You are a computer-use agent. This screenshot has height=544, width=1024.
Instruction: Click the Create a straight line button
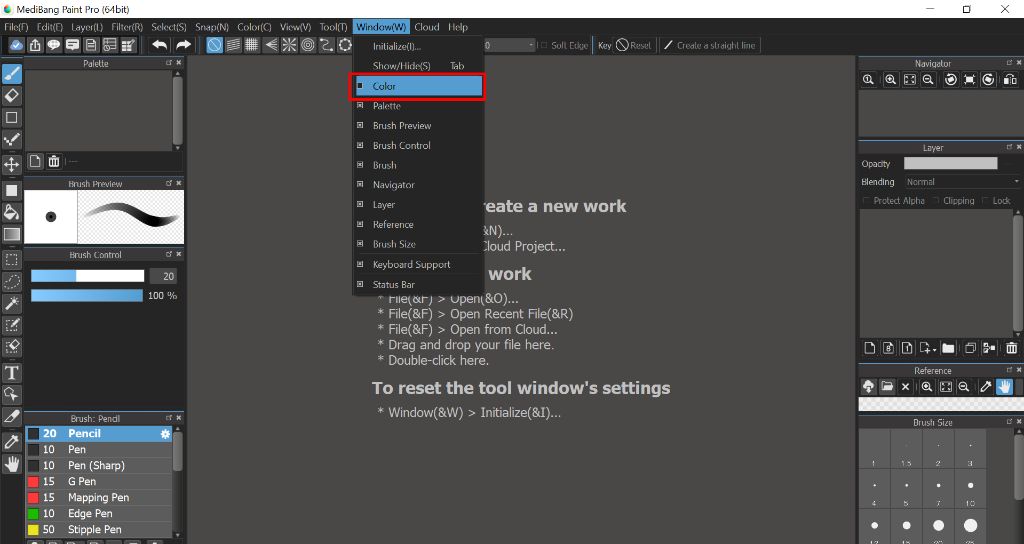click(x=710, y=45)
